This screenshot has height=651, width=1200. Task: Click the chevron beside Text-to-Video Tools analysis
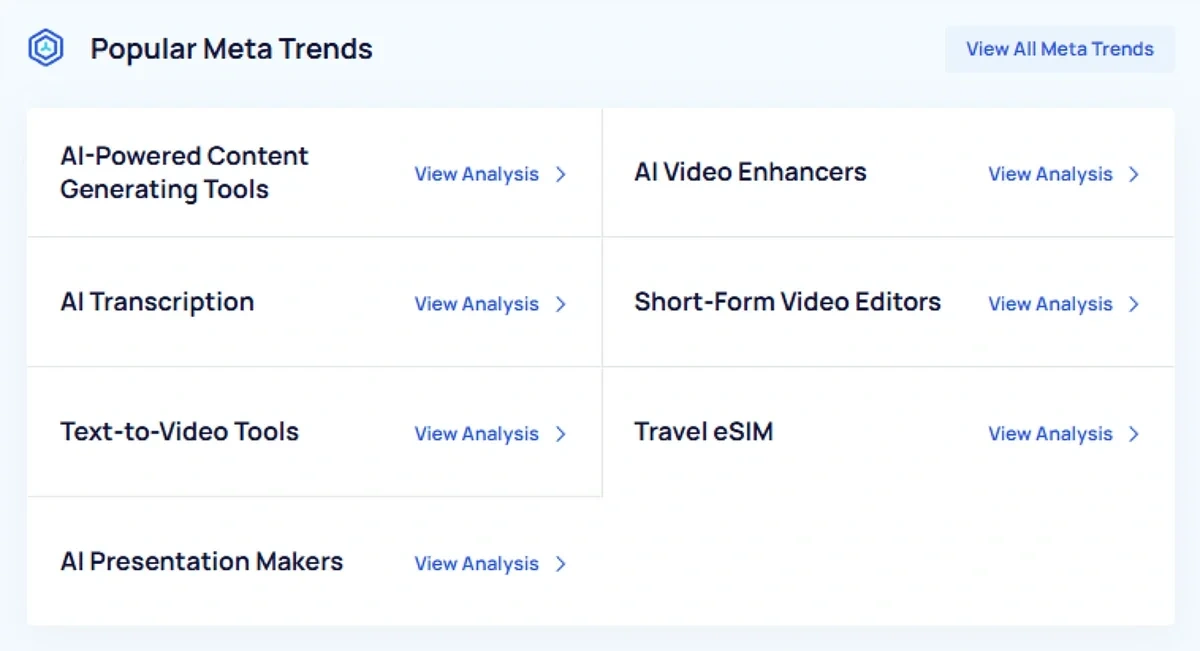coord(562,434)
